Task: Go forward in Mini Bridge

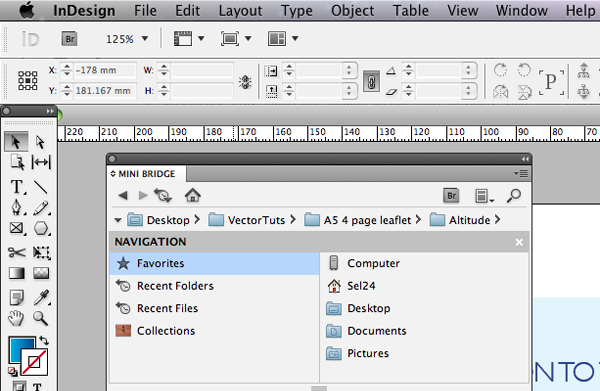Action: 143,196
